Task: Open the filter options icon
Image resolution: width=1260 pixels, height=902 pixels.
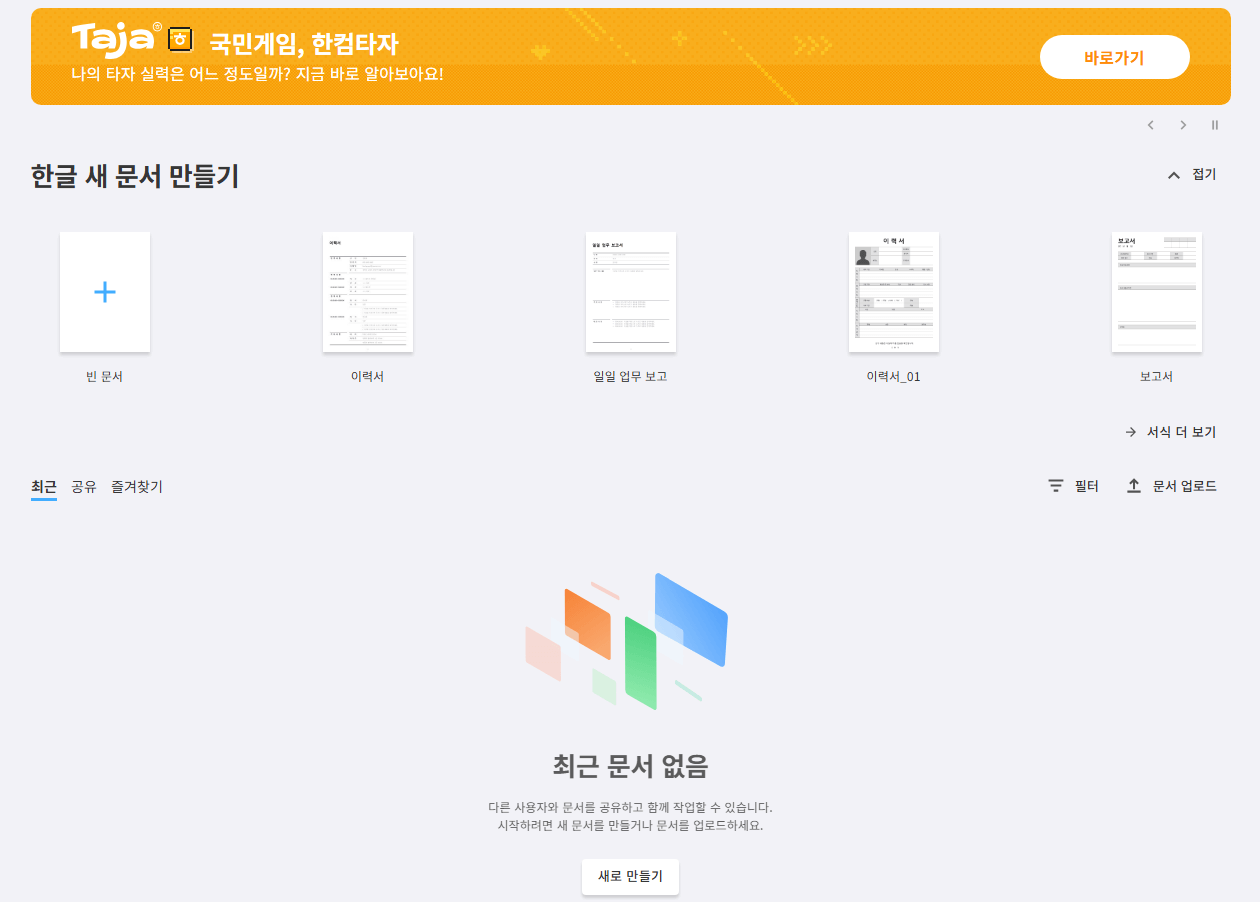Action: pos(1056,485)
